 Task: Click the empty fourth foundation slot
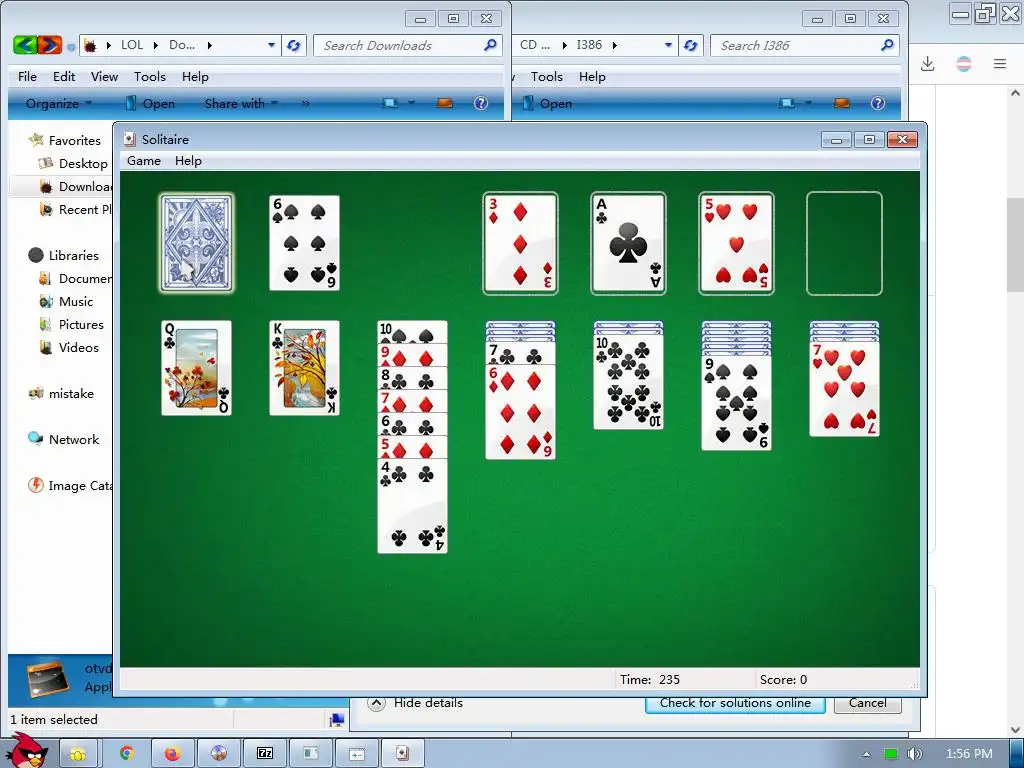(844, 243)
